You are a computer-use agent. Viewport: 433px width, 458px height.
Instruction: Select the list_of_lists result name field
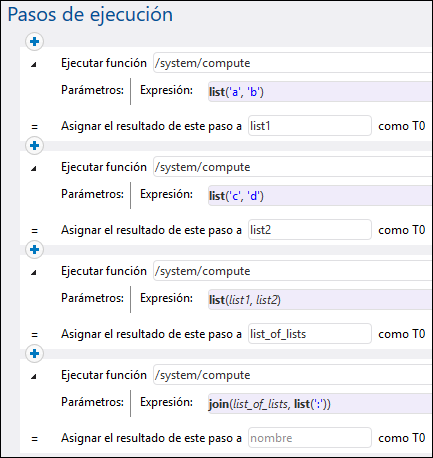point(310,334)
